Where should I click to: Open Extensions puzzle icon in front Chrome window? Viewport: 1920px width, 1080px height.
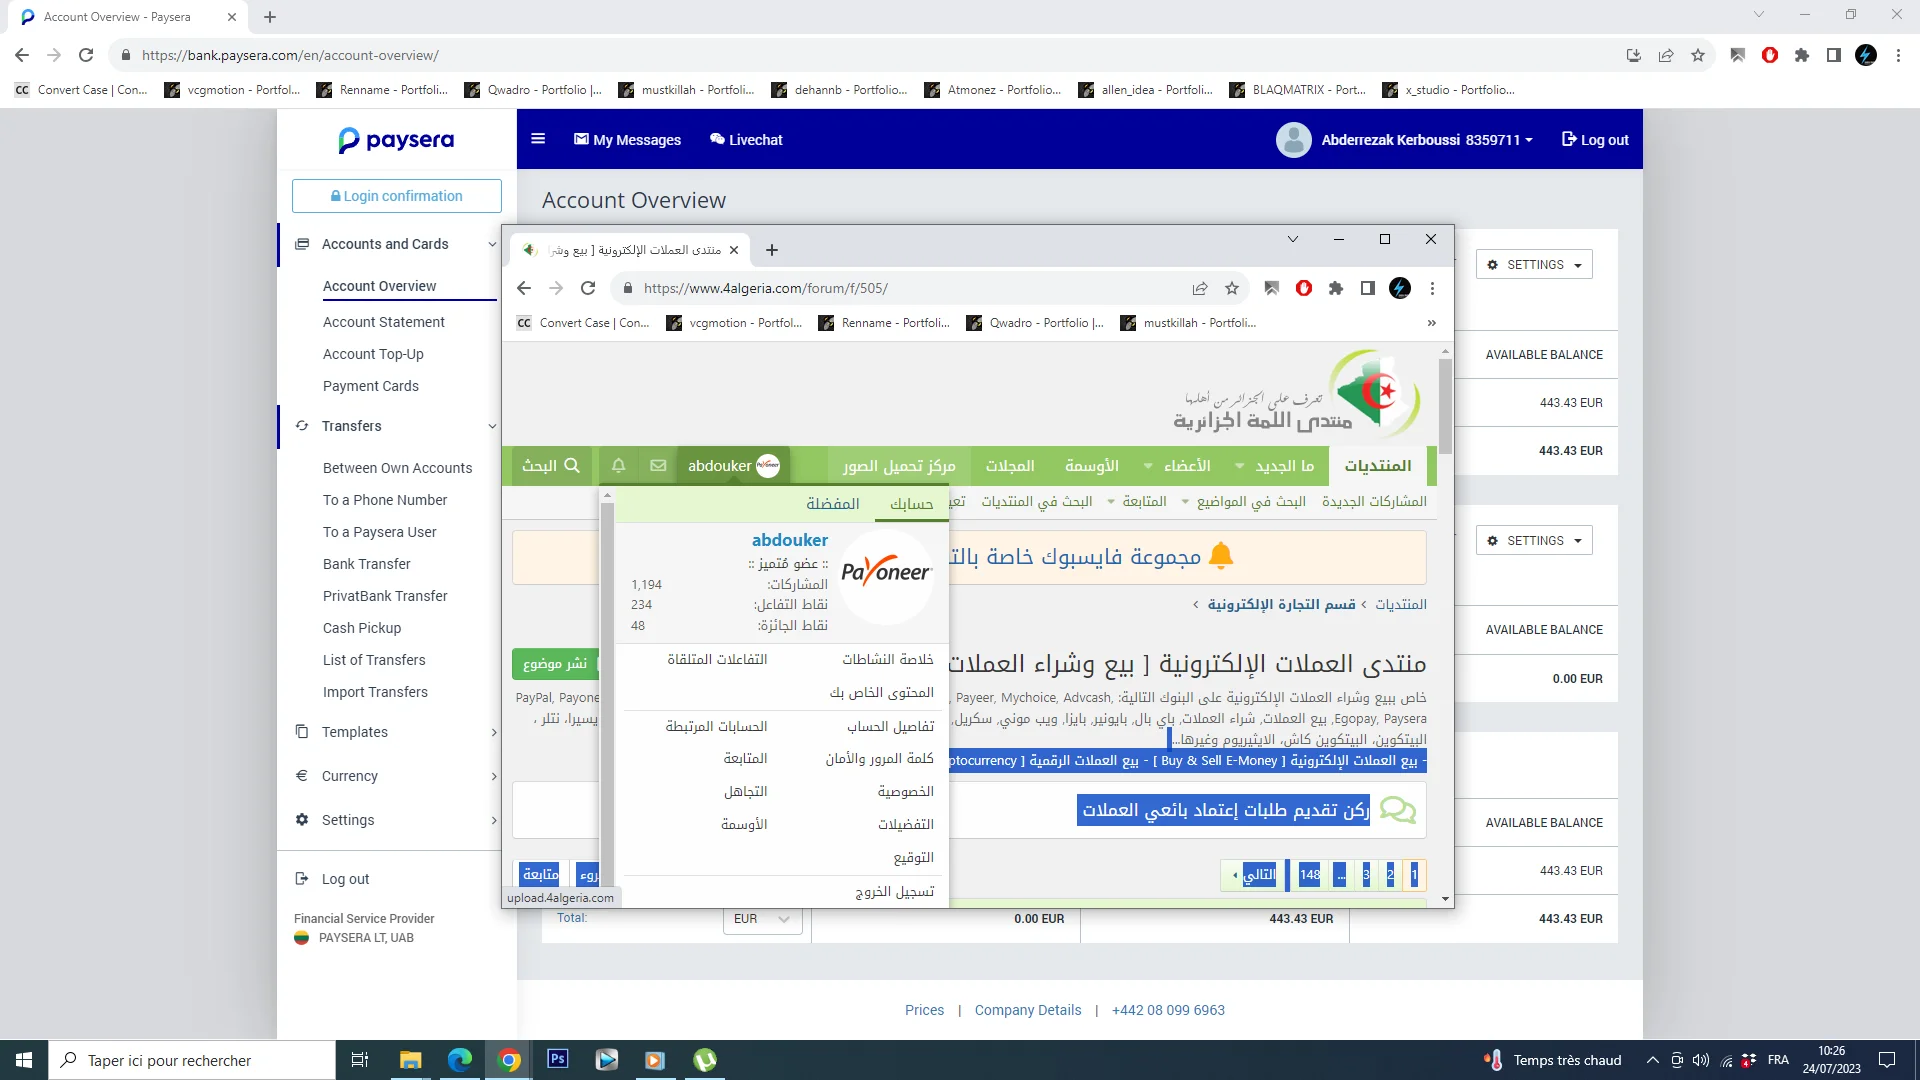coord(1335,288)
